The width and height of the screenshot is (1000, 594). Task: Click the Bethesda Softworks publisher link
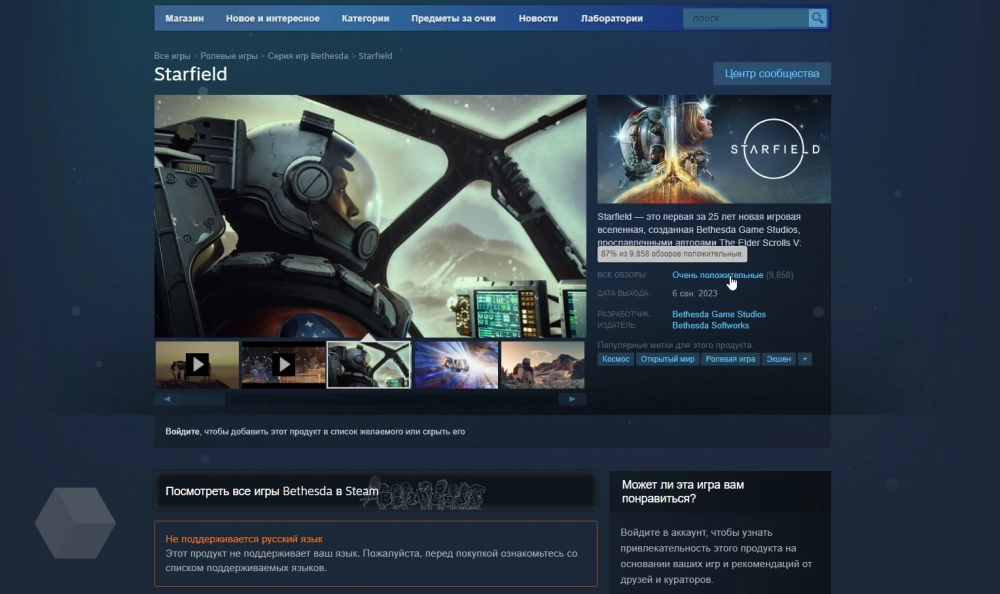click(710, 326)
